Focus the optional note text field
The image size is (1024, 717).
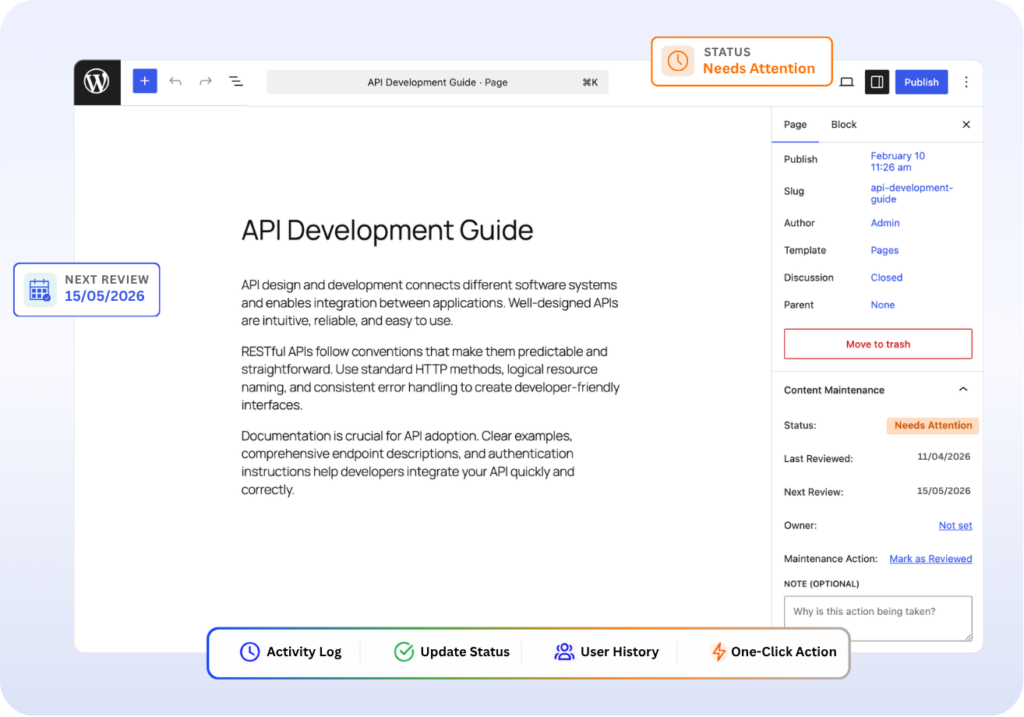pos(878,618)
